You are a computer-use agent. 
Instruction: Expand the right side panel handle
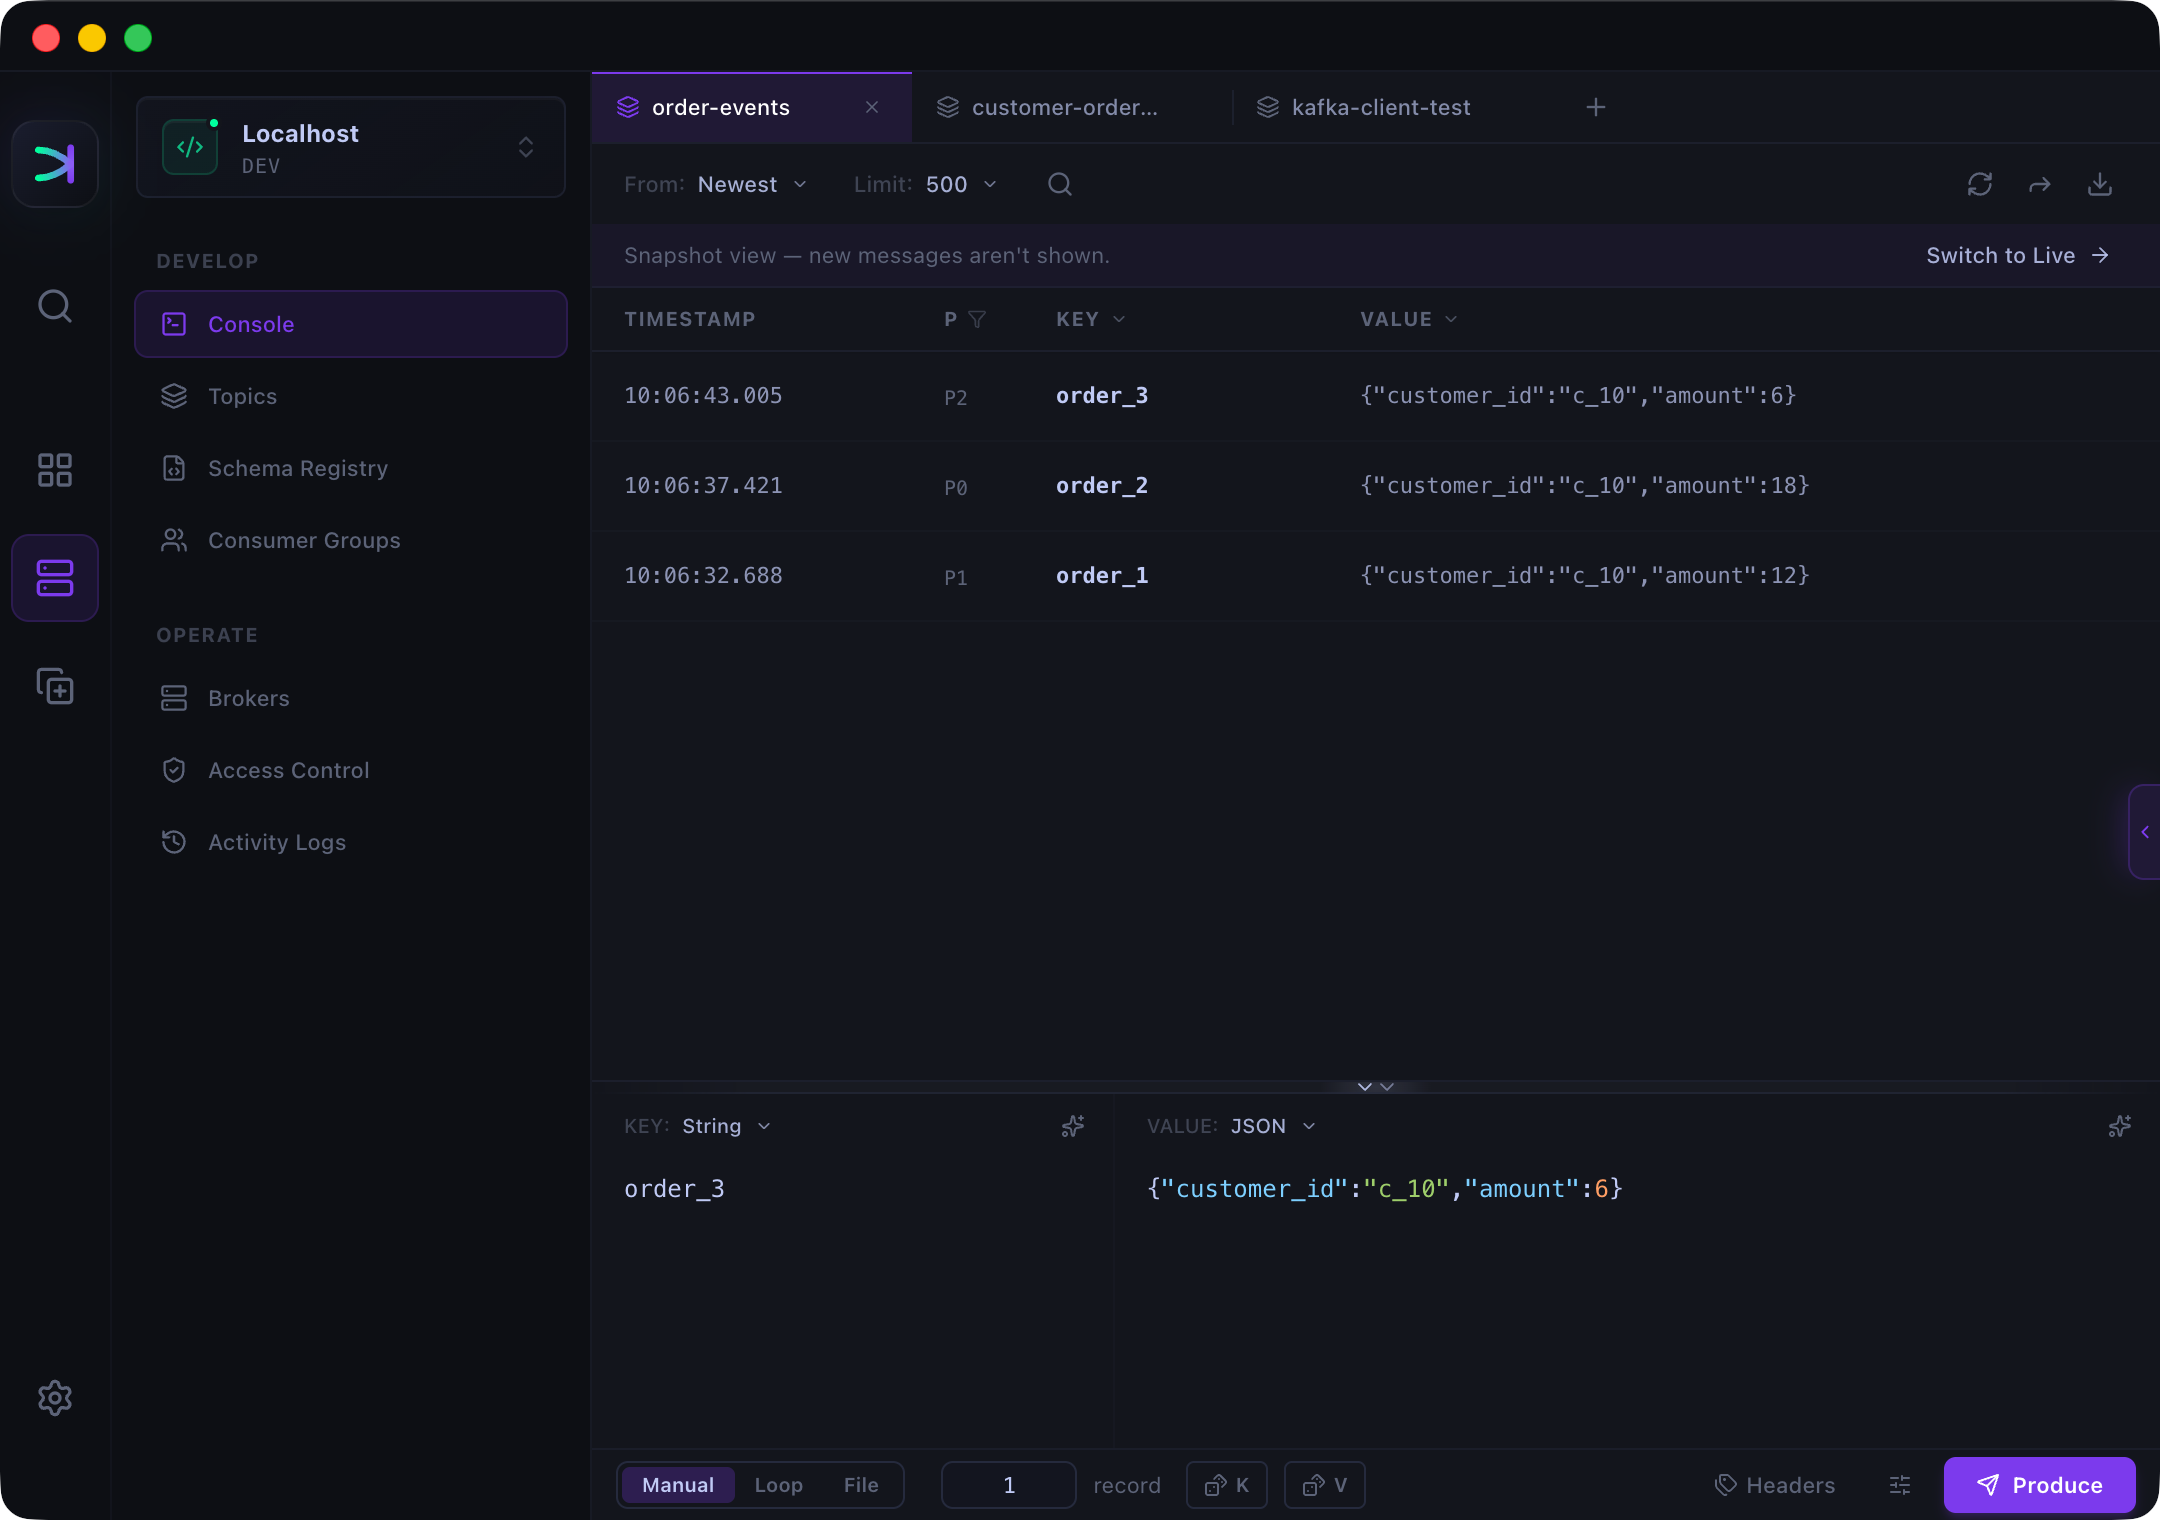pos(2145,832)
